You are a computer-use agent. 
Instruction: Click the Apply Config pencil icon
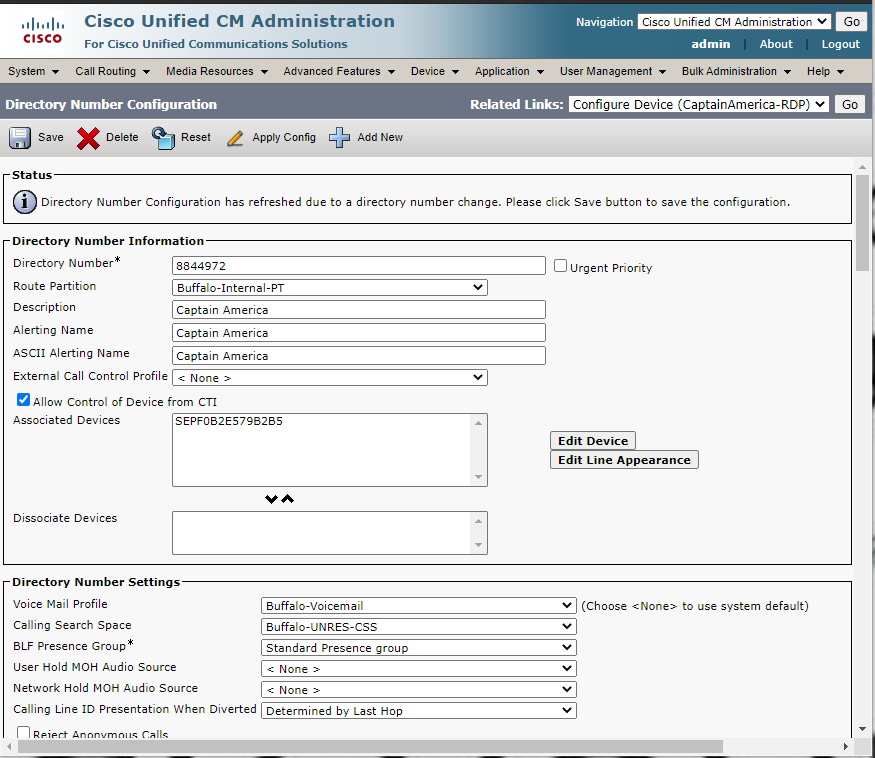[x=235, y=138]
